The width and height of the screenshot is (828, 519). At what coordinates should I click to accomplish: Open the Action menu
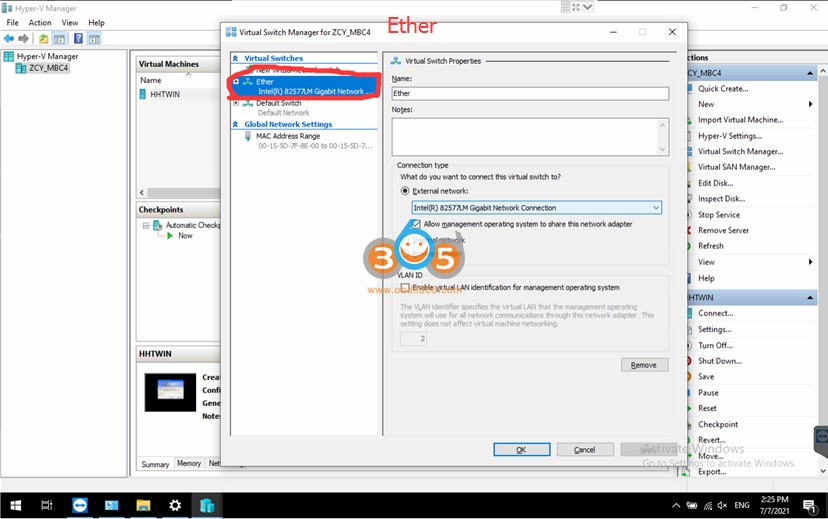tap(40, 23)
